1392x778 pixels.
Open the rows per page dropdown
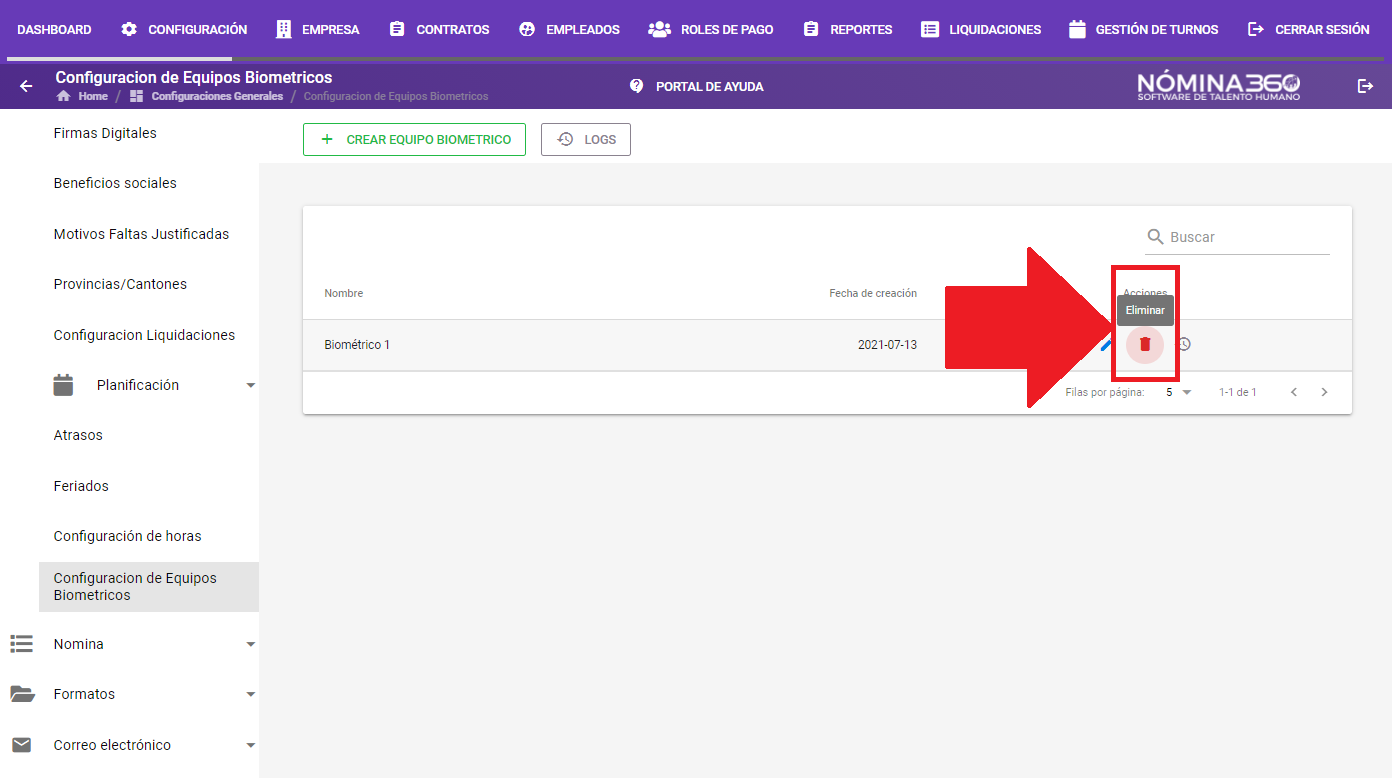[x=1179, y=392]
